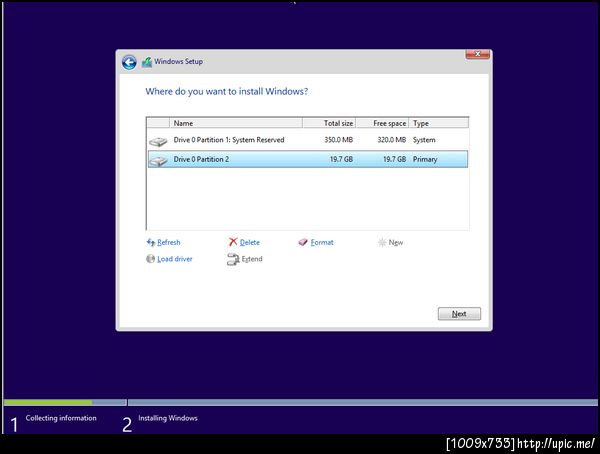
Task: Delete the selected partition
Action: tap(249, 242)
